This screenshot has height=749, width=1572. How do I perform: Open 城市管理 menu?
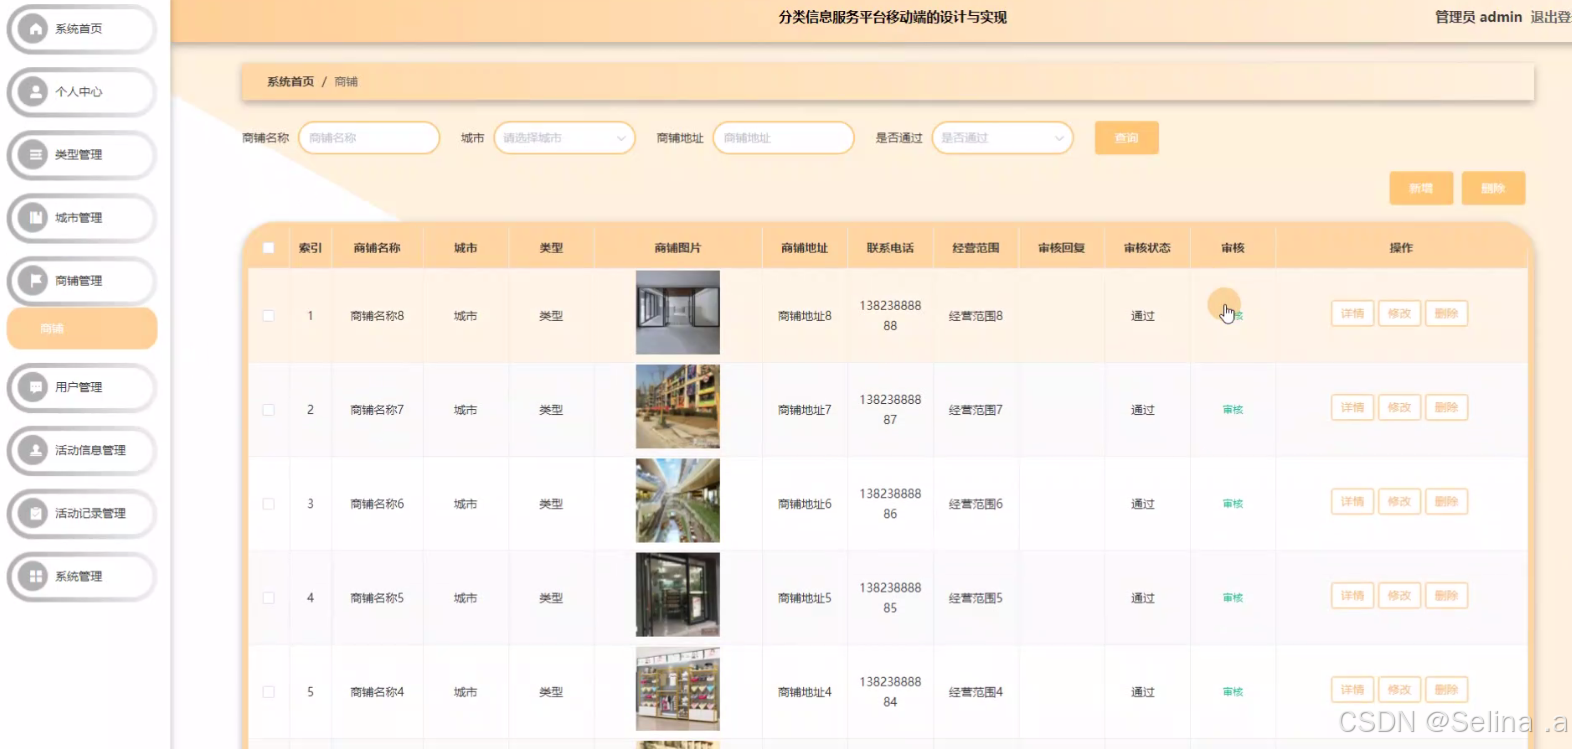[82, 218]
